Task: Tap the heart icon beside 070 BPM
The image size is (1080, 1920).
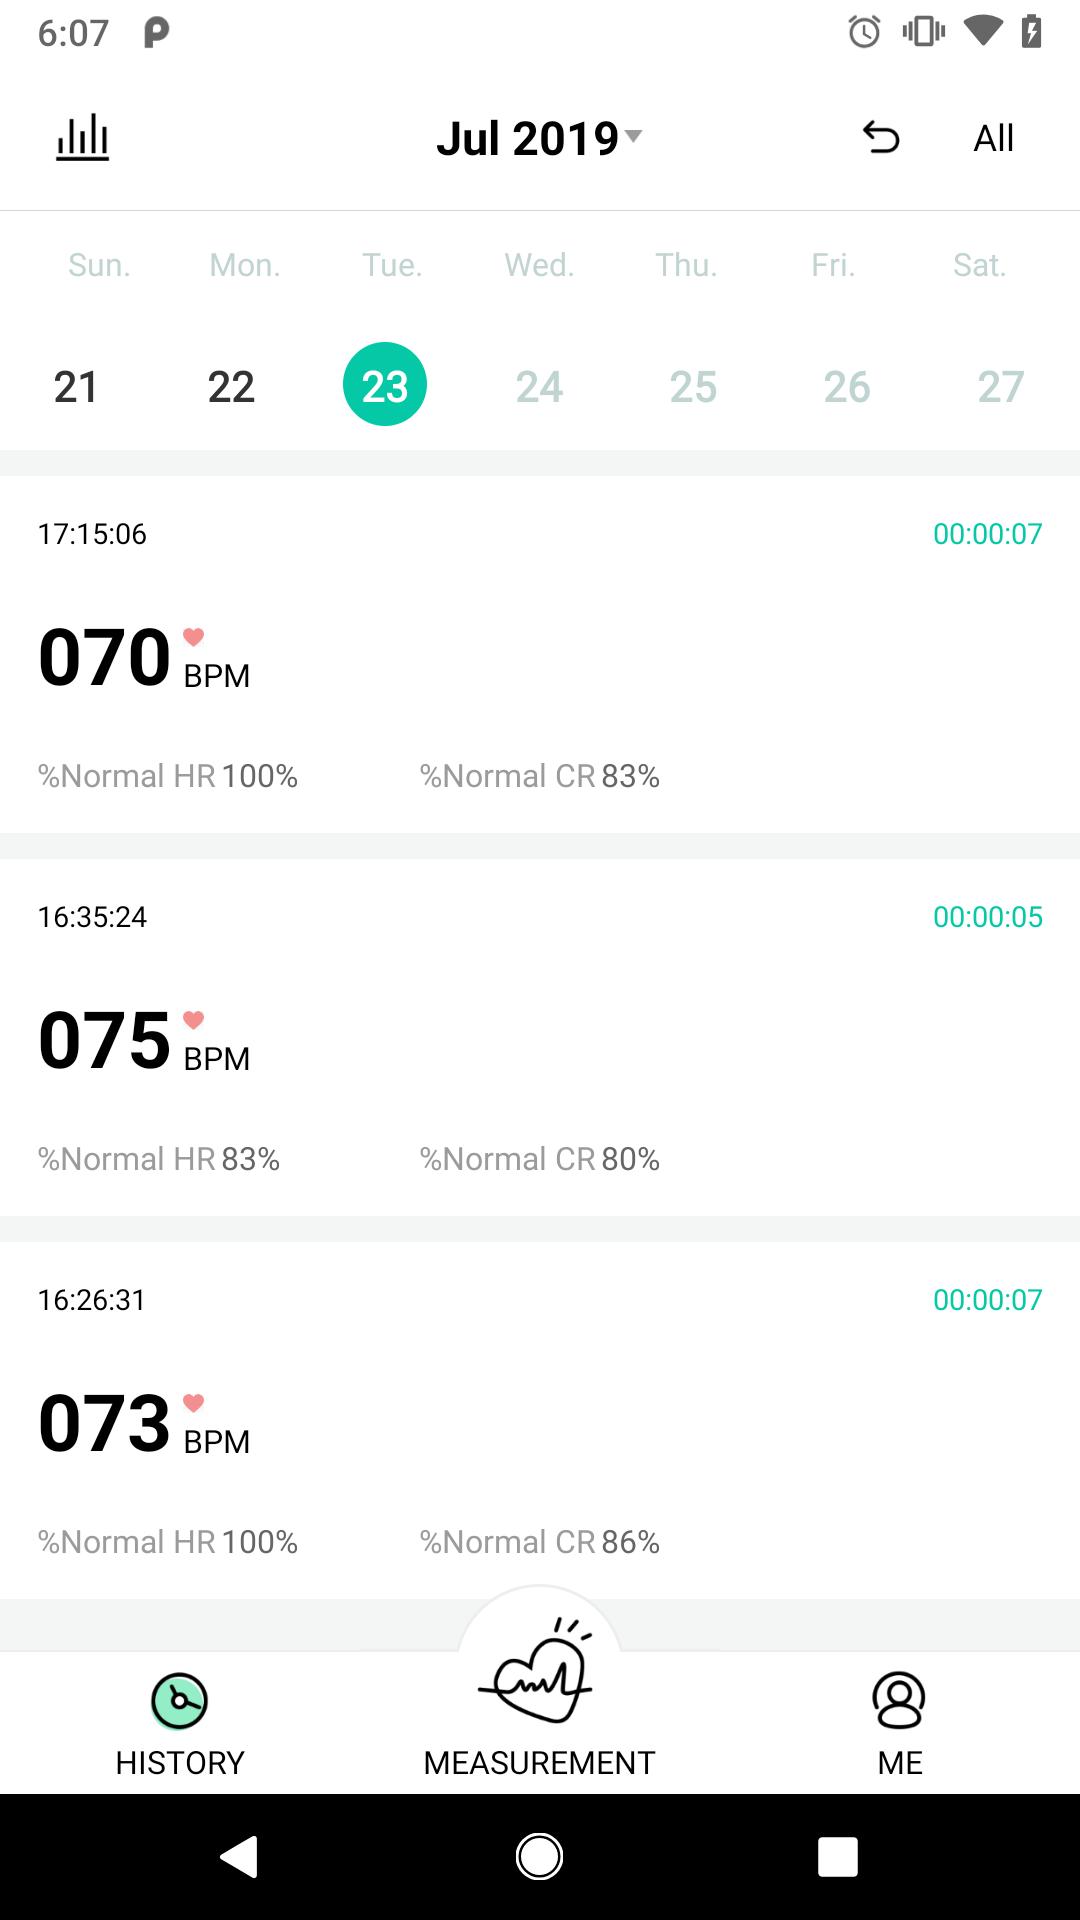Action: [x=194, y=637]
